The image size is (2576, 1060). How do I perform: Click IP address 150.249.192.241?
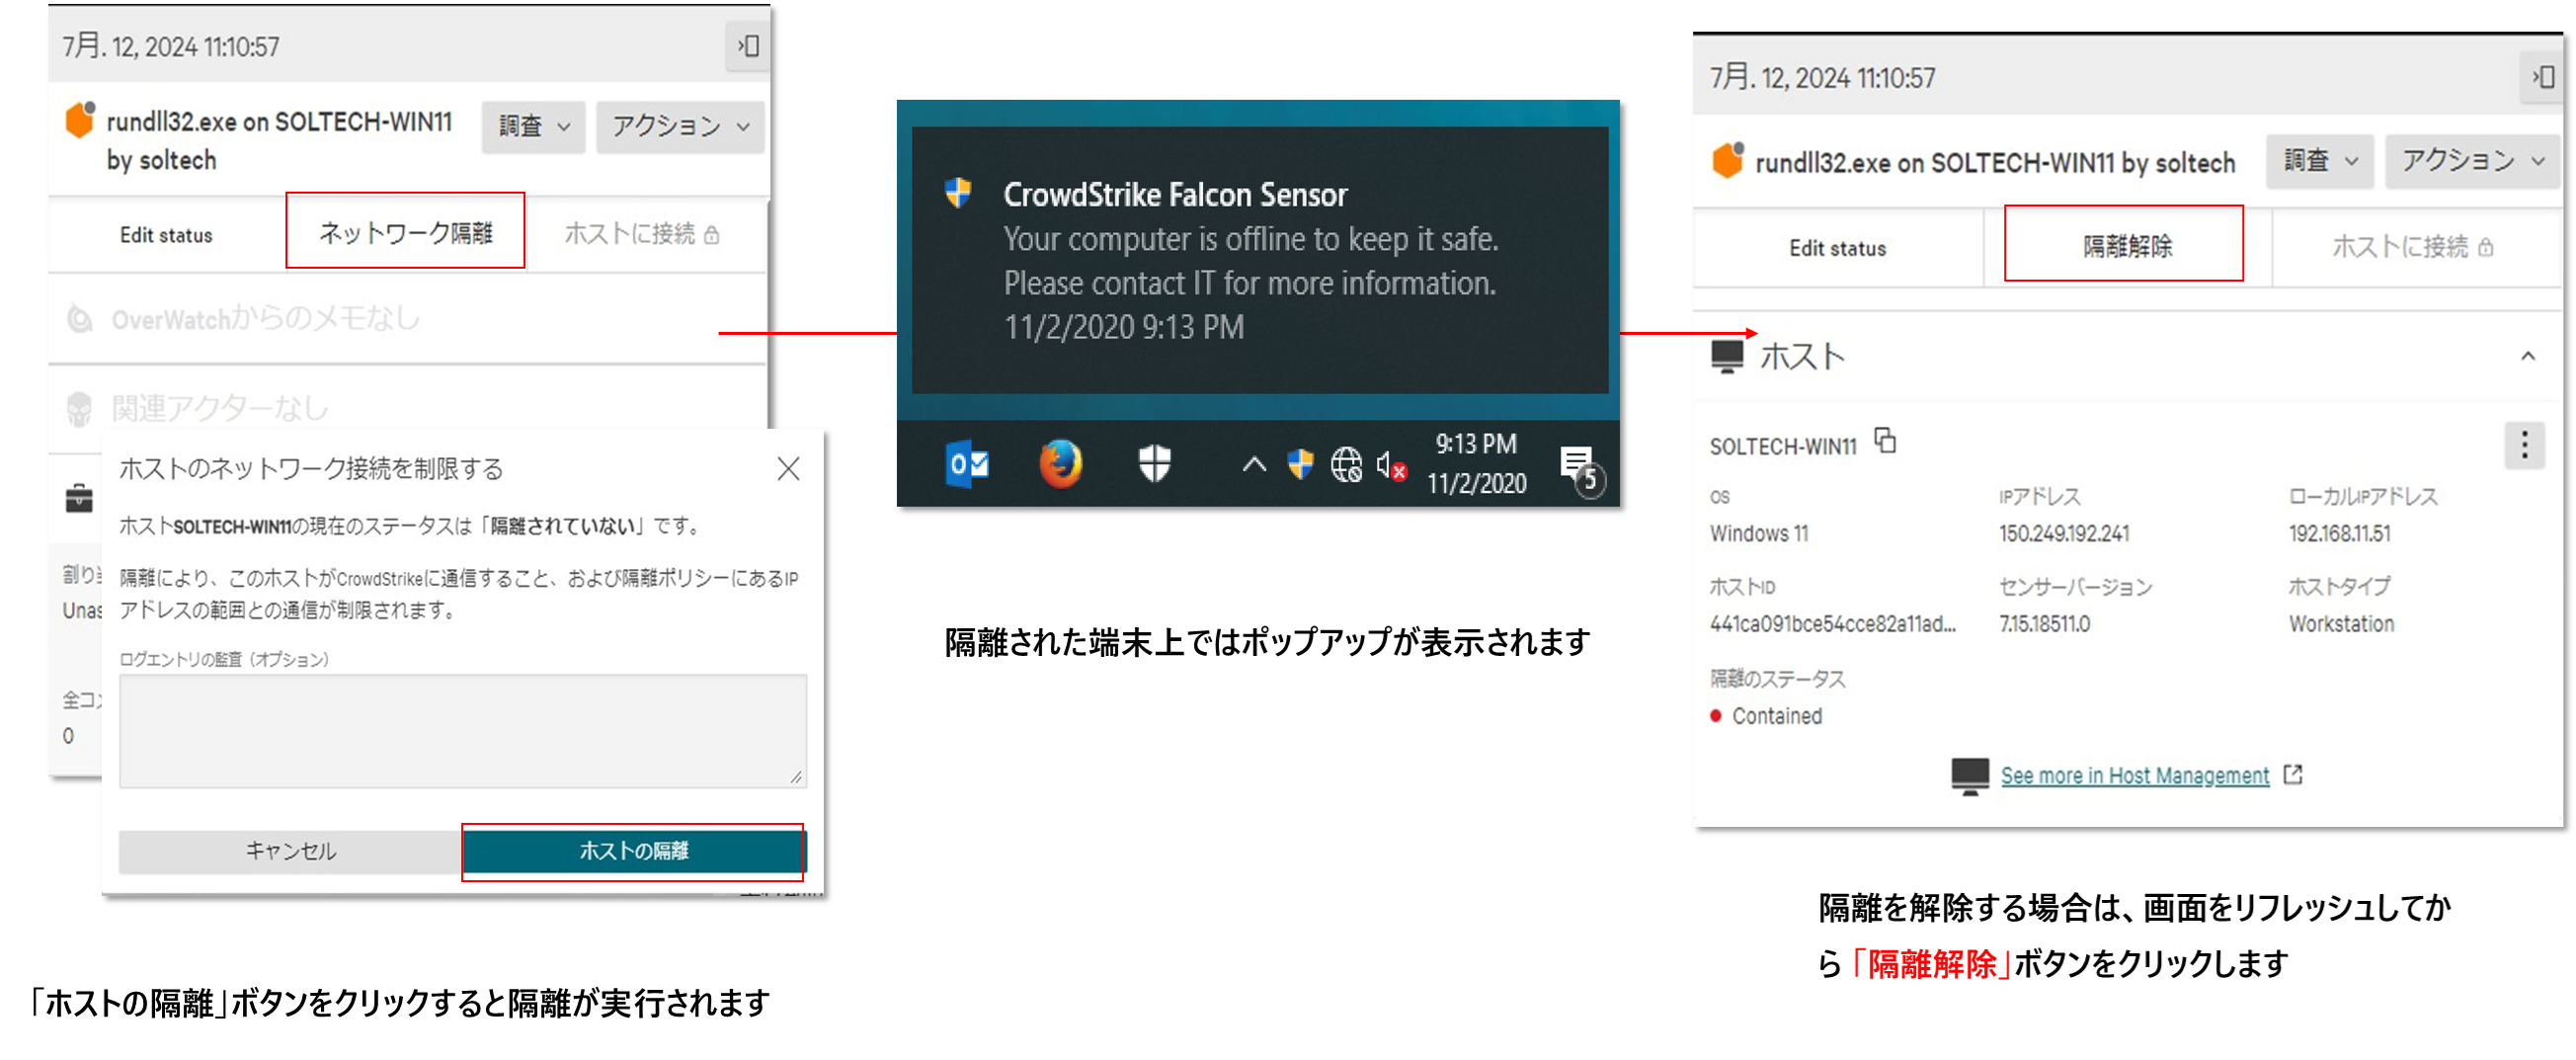tap(2063, 534)
